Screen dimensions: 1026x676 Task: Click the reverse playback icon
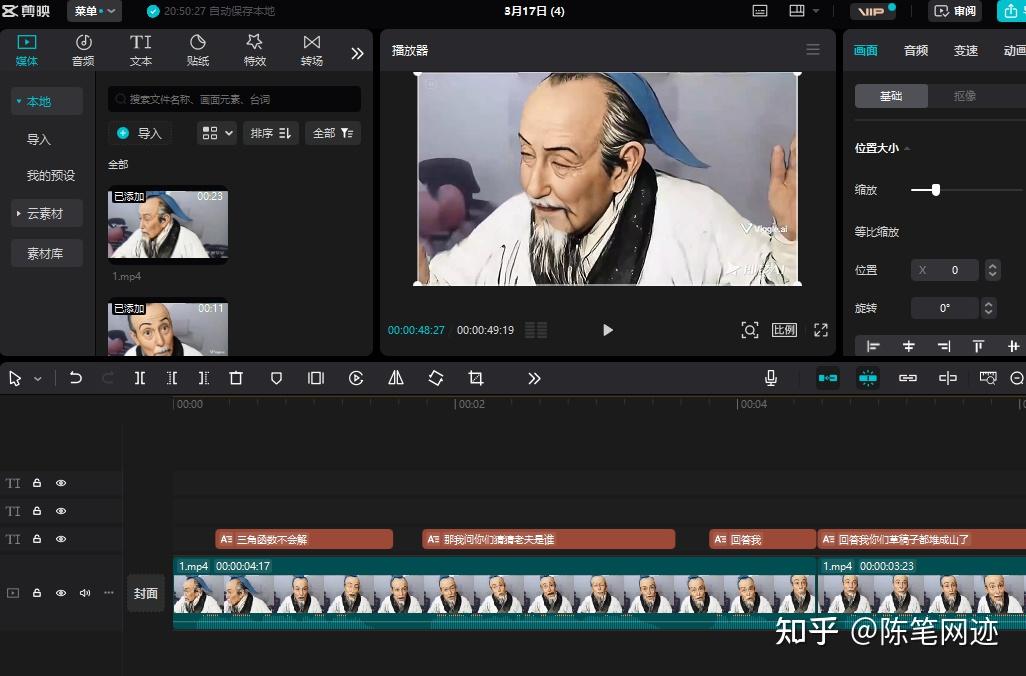click(356, 378)
